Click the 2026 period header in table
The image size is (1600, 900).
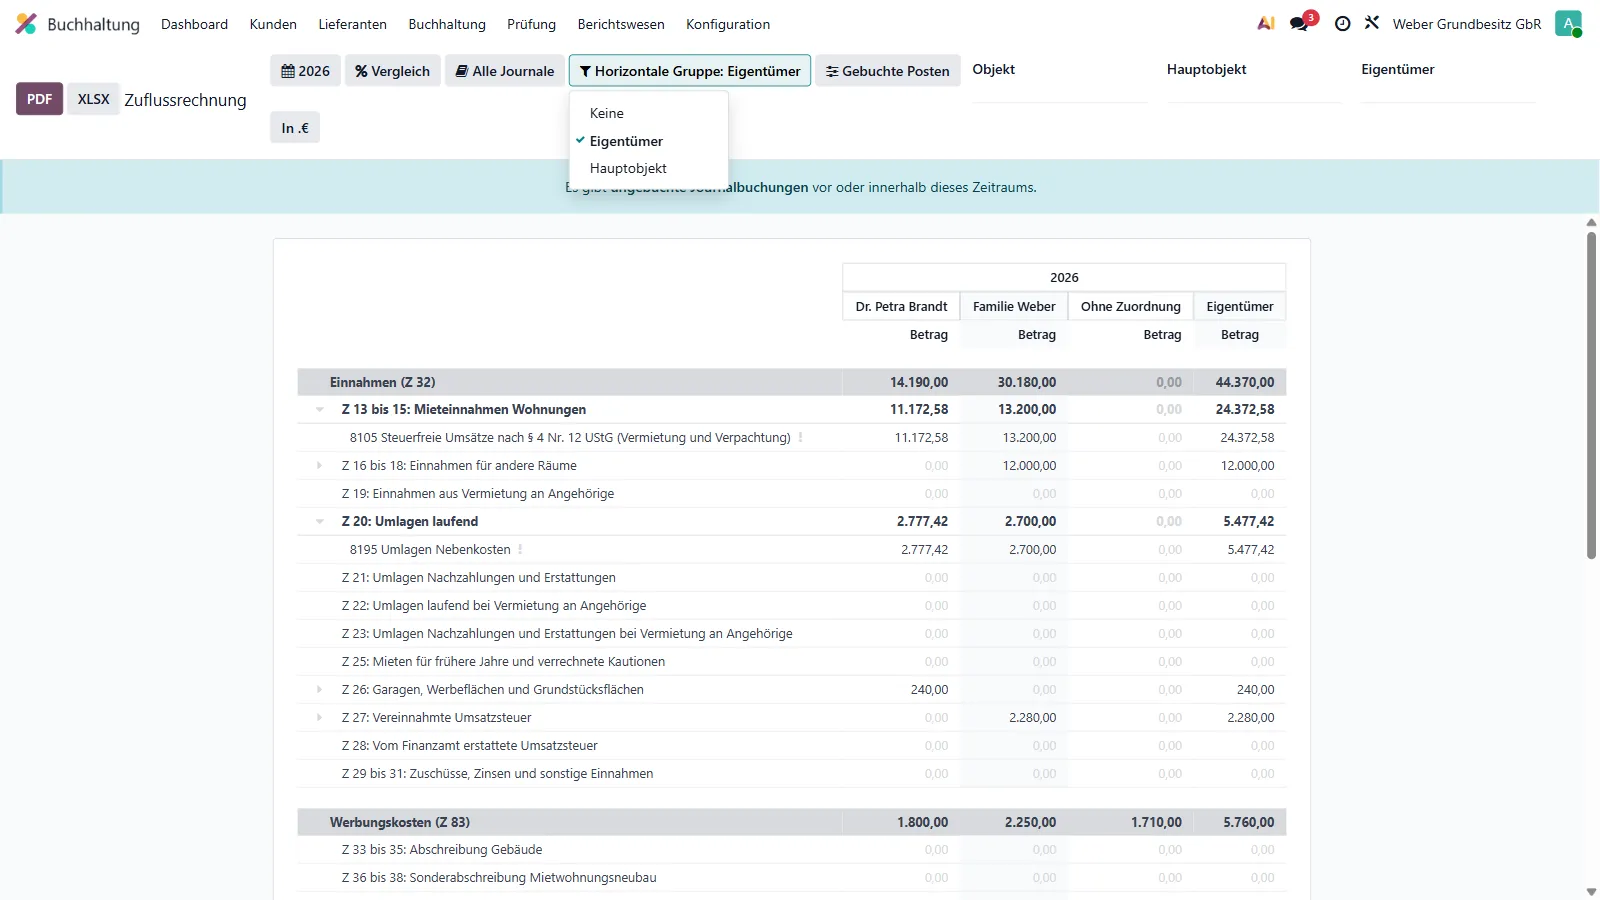coord(1064,277)
